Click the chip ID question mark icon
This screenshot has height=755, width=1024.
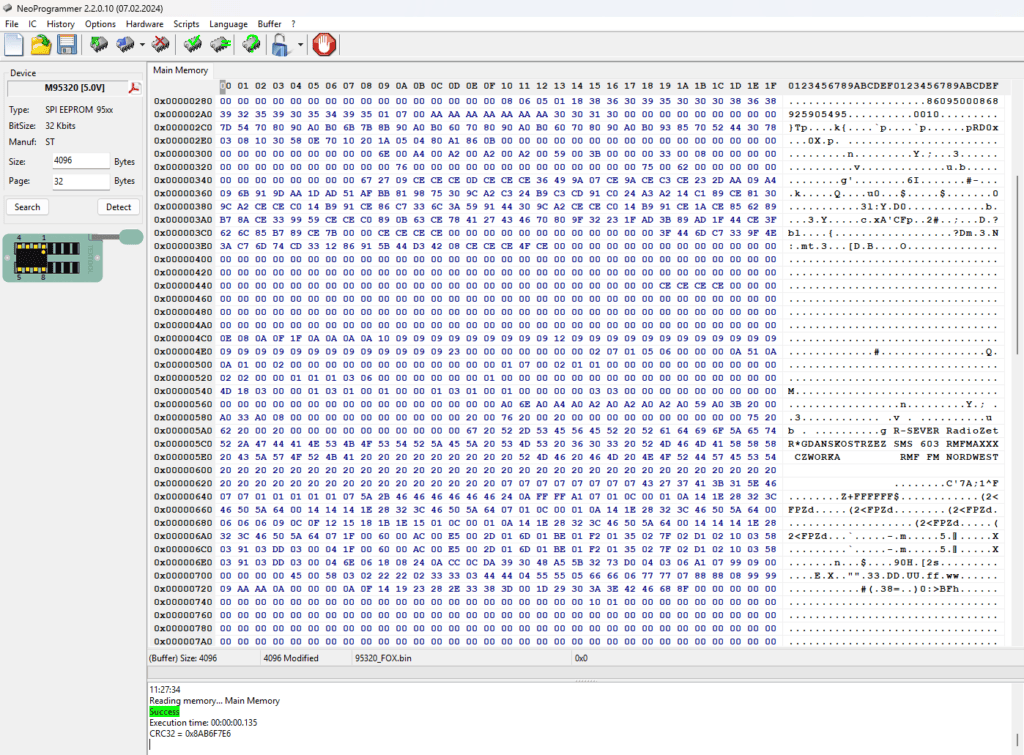pyautogui.click(x=252, y=44)
